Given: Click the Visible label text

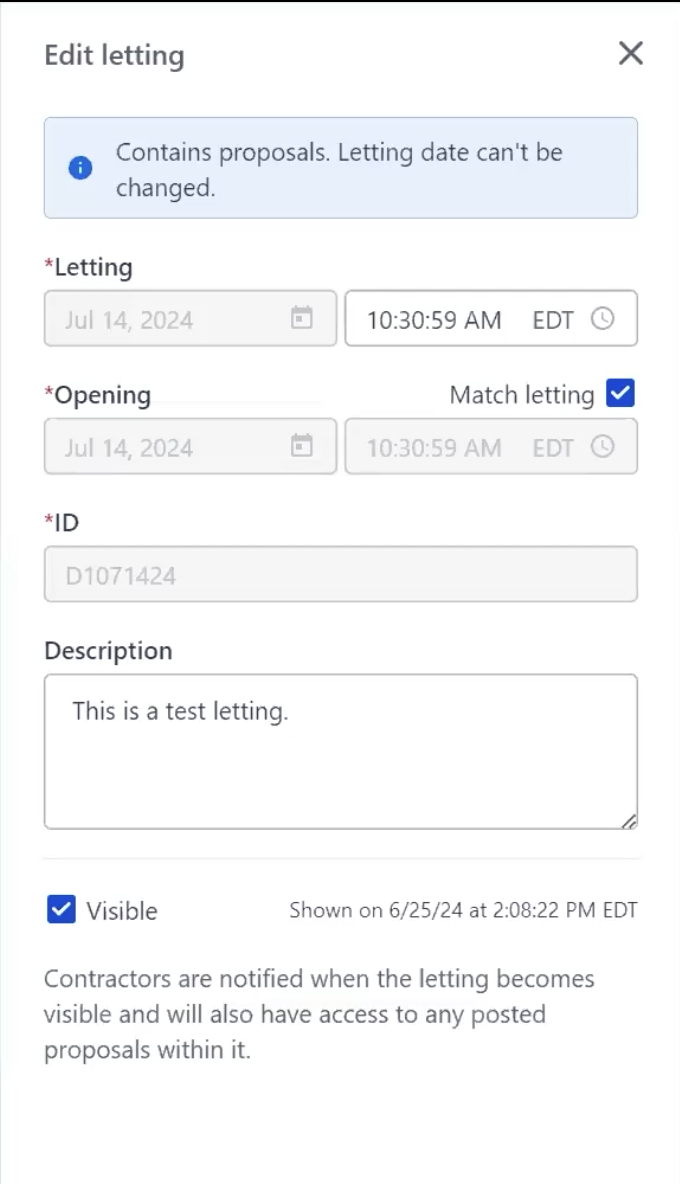Looking at the screenshot, I should pyautogui.click(x=122, y=911).
